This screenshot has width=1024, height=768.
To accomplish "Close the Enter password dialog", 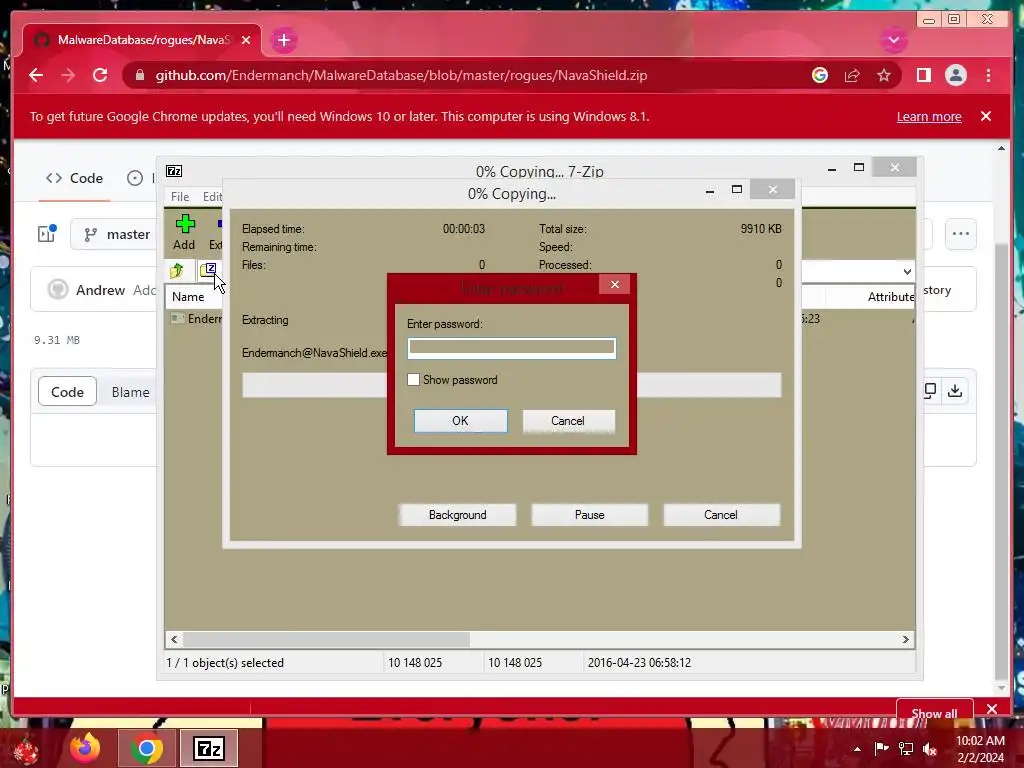I will pos(615,284).
